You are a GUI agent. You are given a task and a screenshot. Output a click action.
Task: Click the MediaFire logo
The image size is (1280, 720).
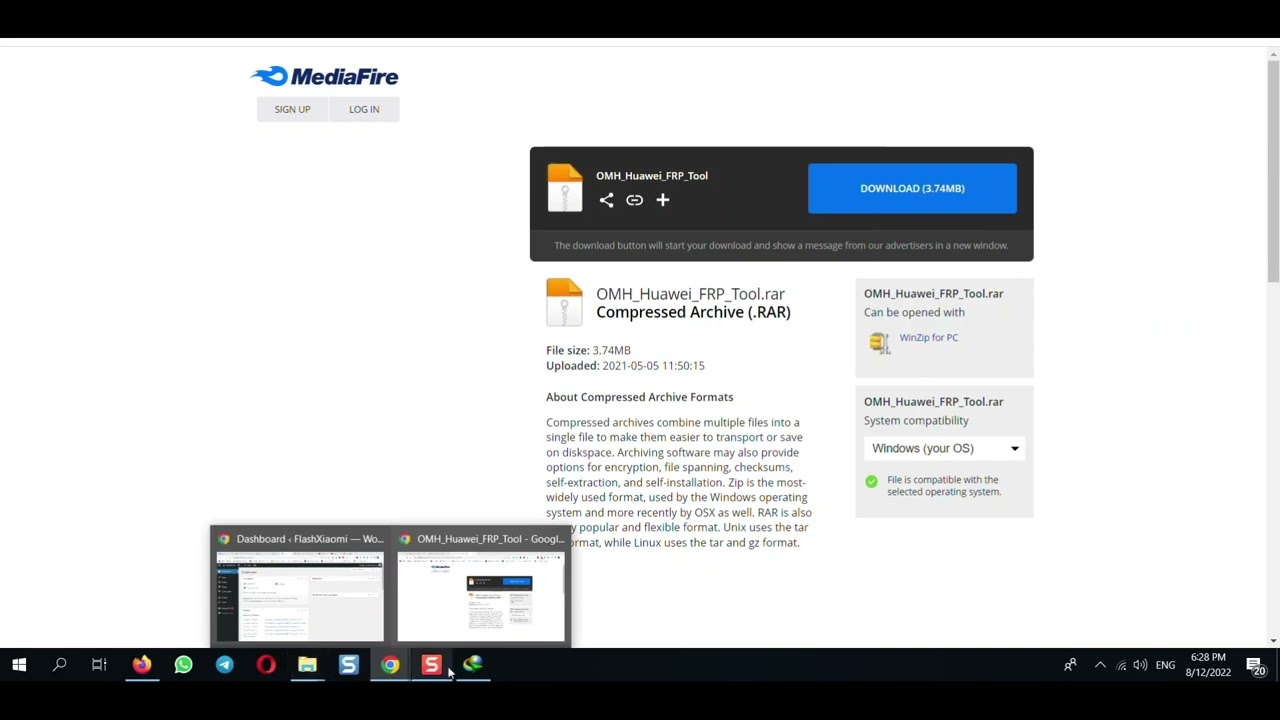click(x=324, y=76)
